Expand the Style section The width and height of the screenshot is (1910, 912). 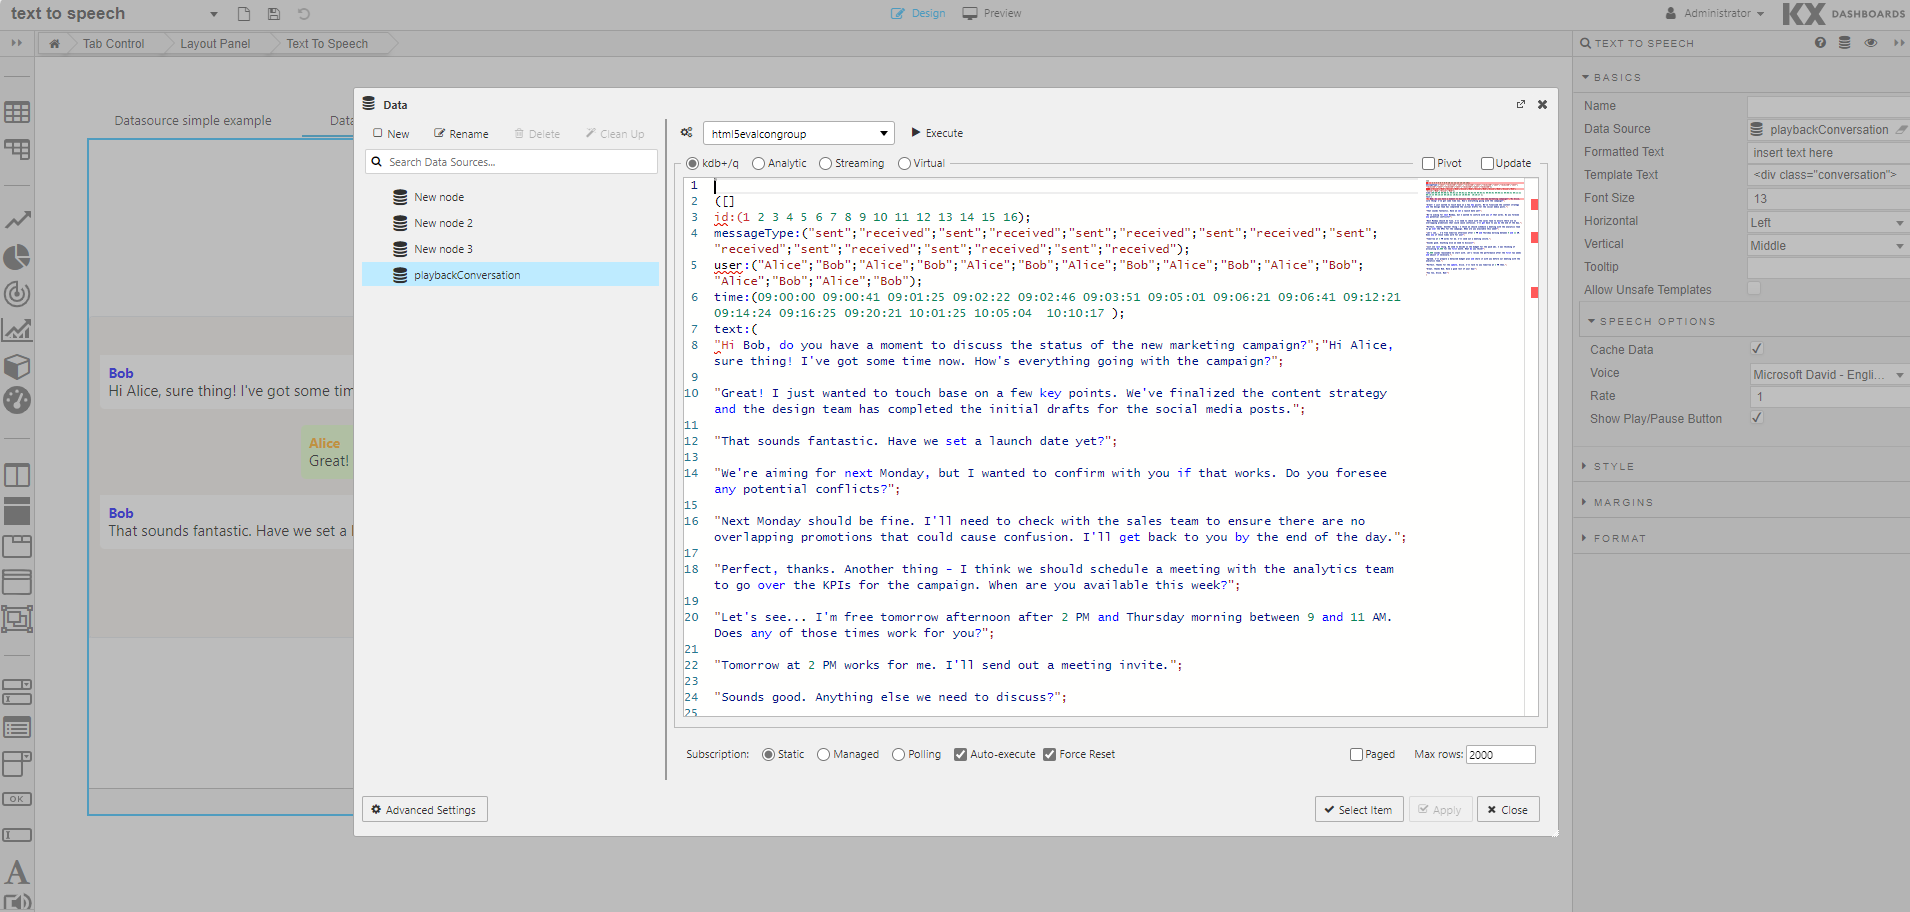pos(1613,466)
